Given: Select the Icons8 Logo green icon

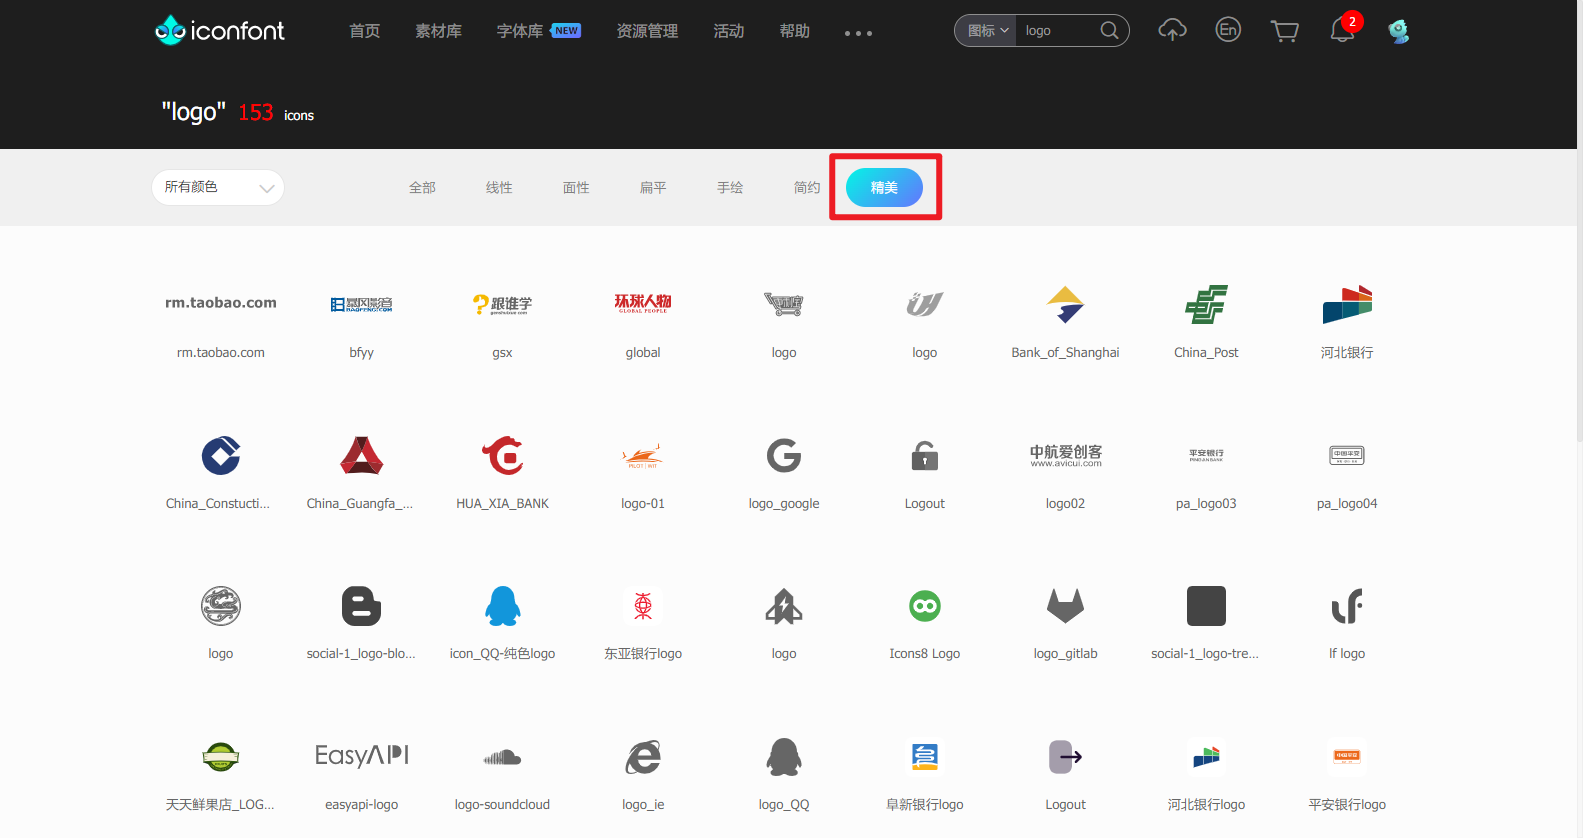Looking at the screenshot, I should coord(925,606).
